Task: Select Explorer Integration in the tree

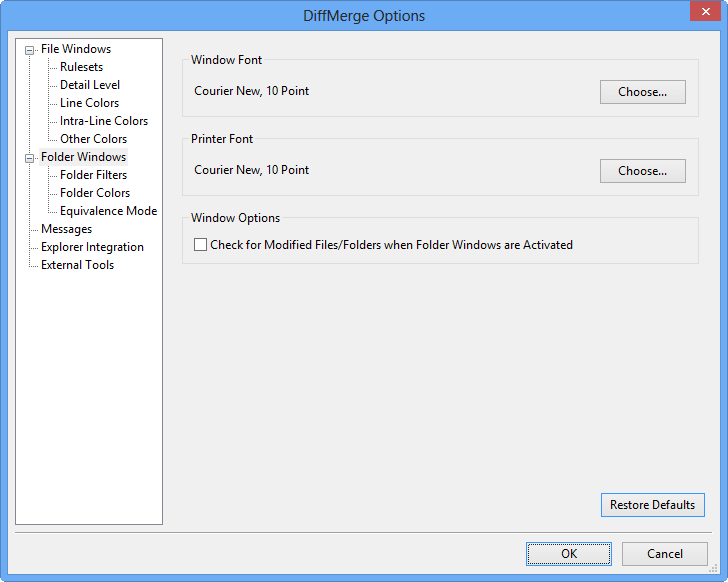Action: click(92, 247)
